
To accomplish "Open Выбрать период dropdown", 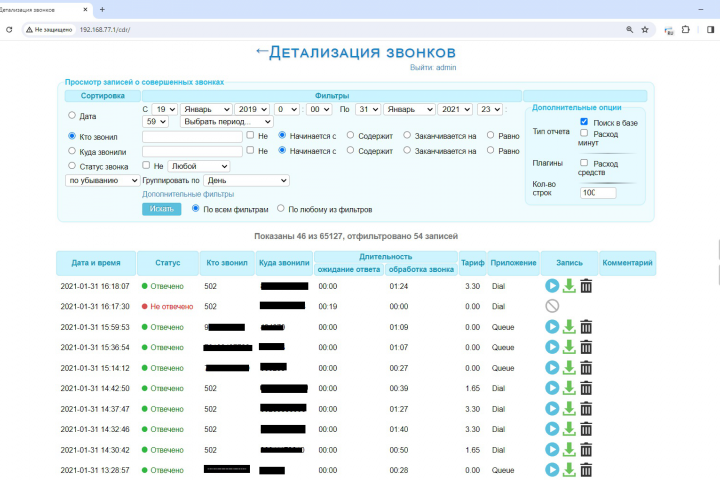I will (227, 122).
